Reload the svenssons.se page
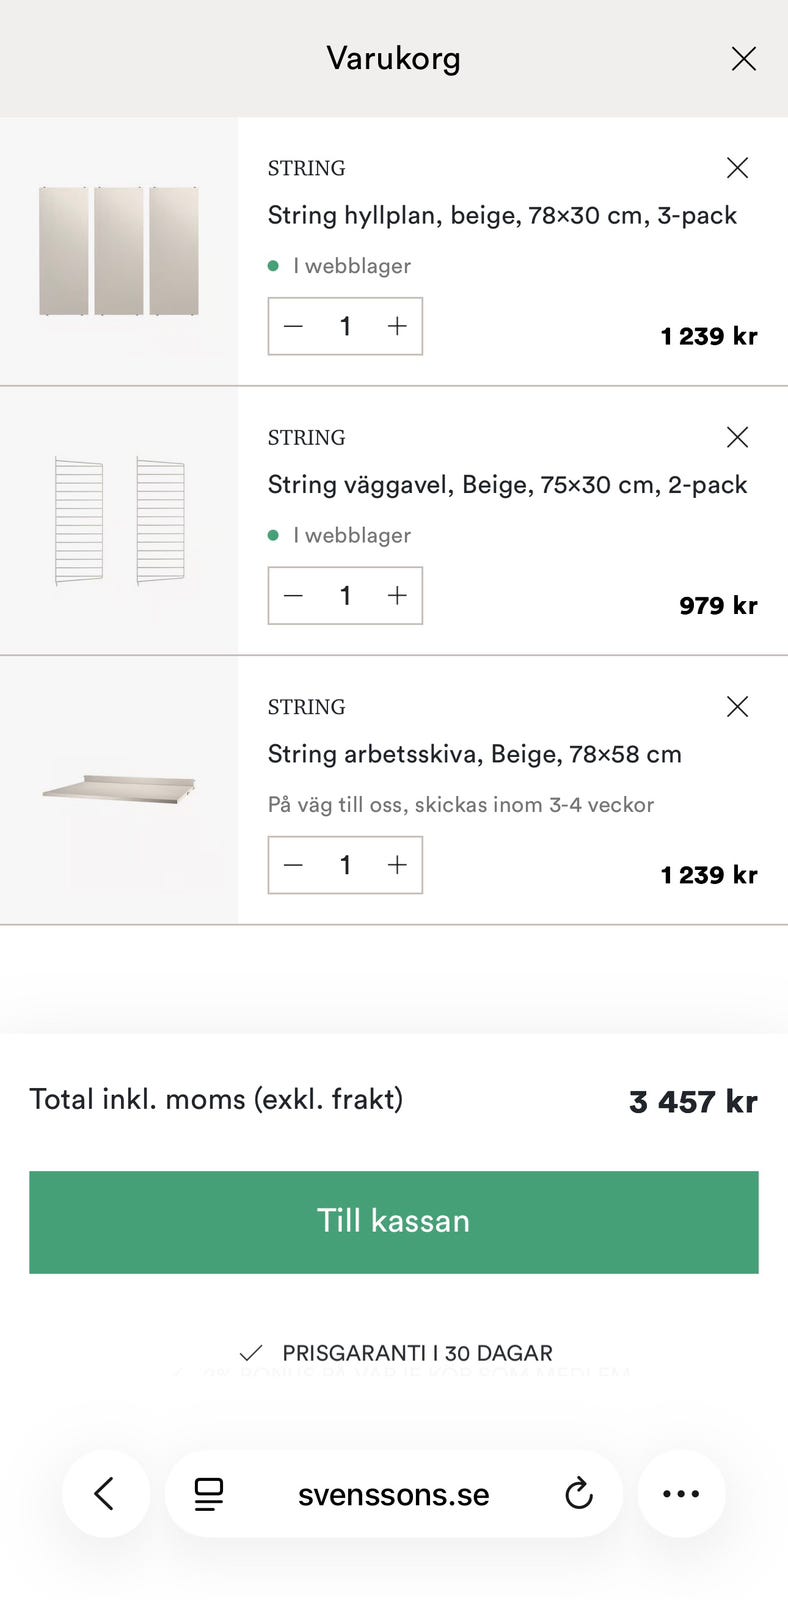The height and width of the screenshot is (1600, 788). click(x=579, y=1494)
